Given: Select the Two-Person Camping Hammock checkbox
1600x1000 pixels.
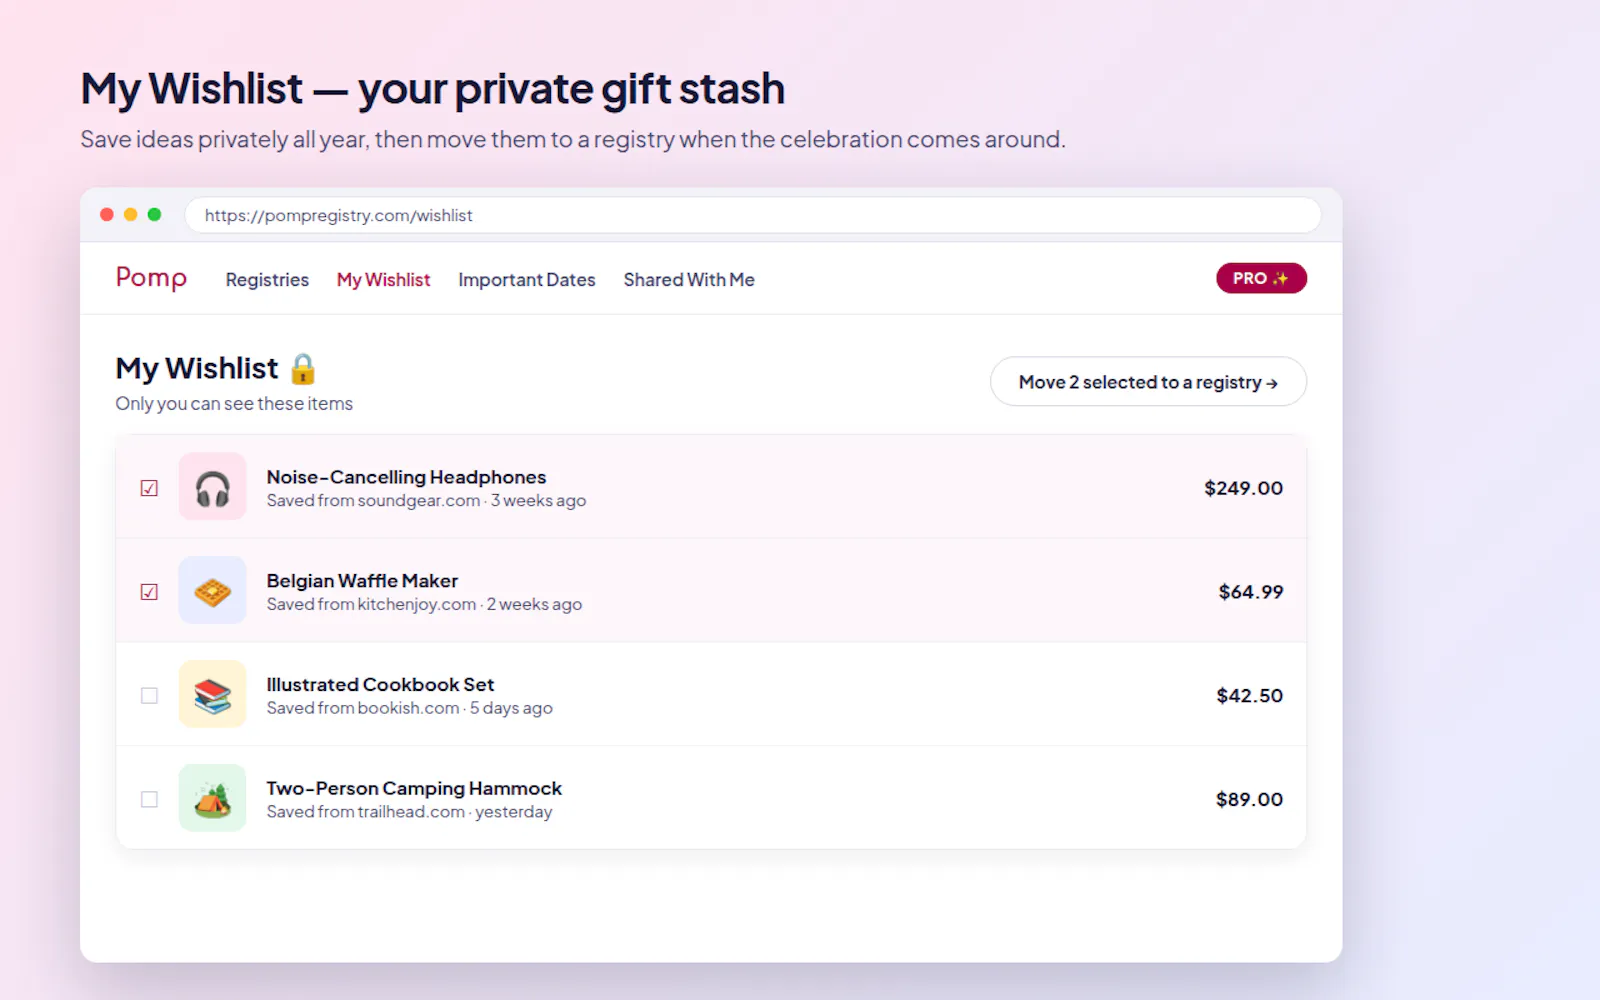Looking at the screenshot, I should 149,800.
